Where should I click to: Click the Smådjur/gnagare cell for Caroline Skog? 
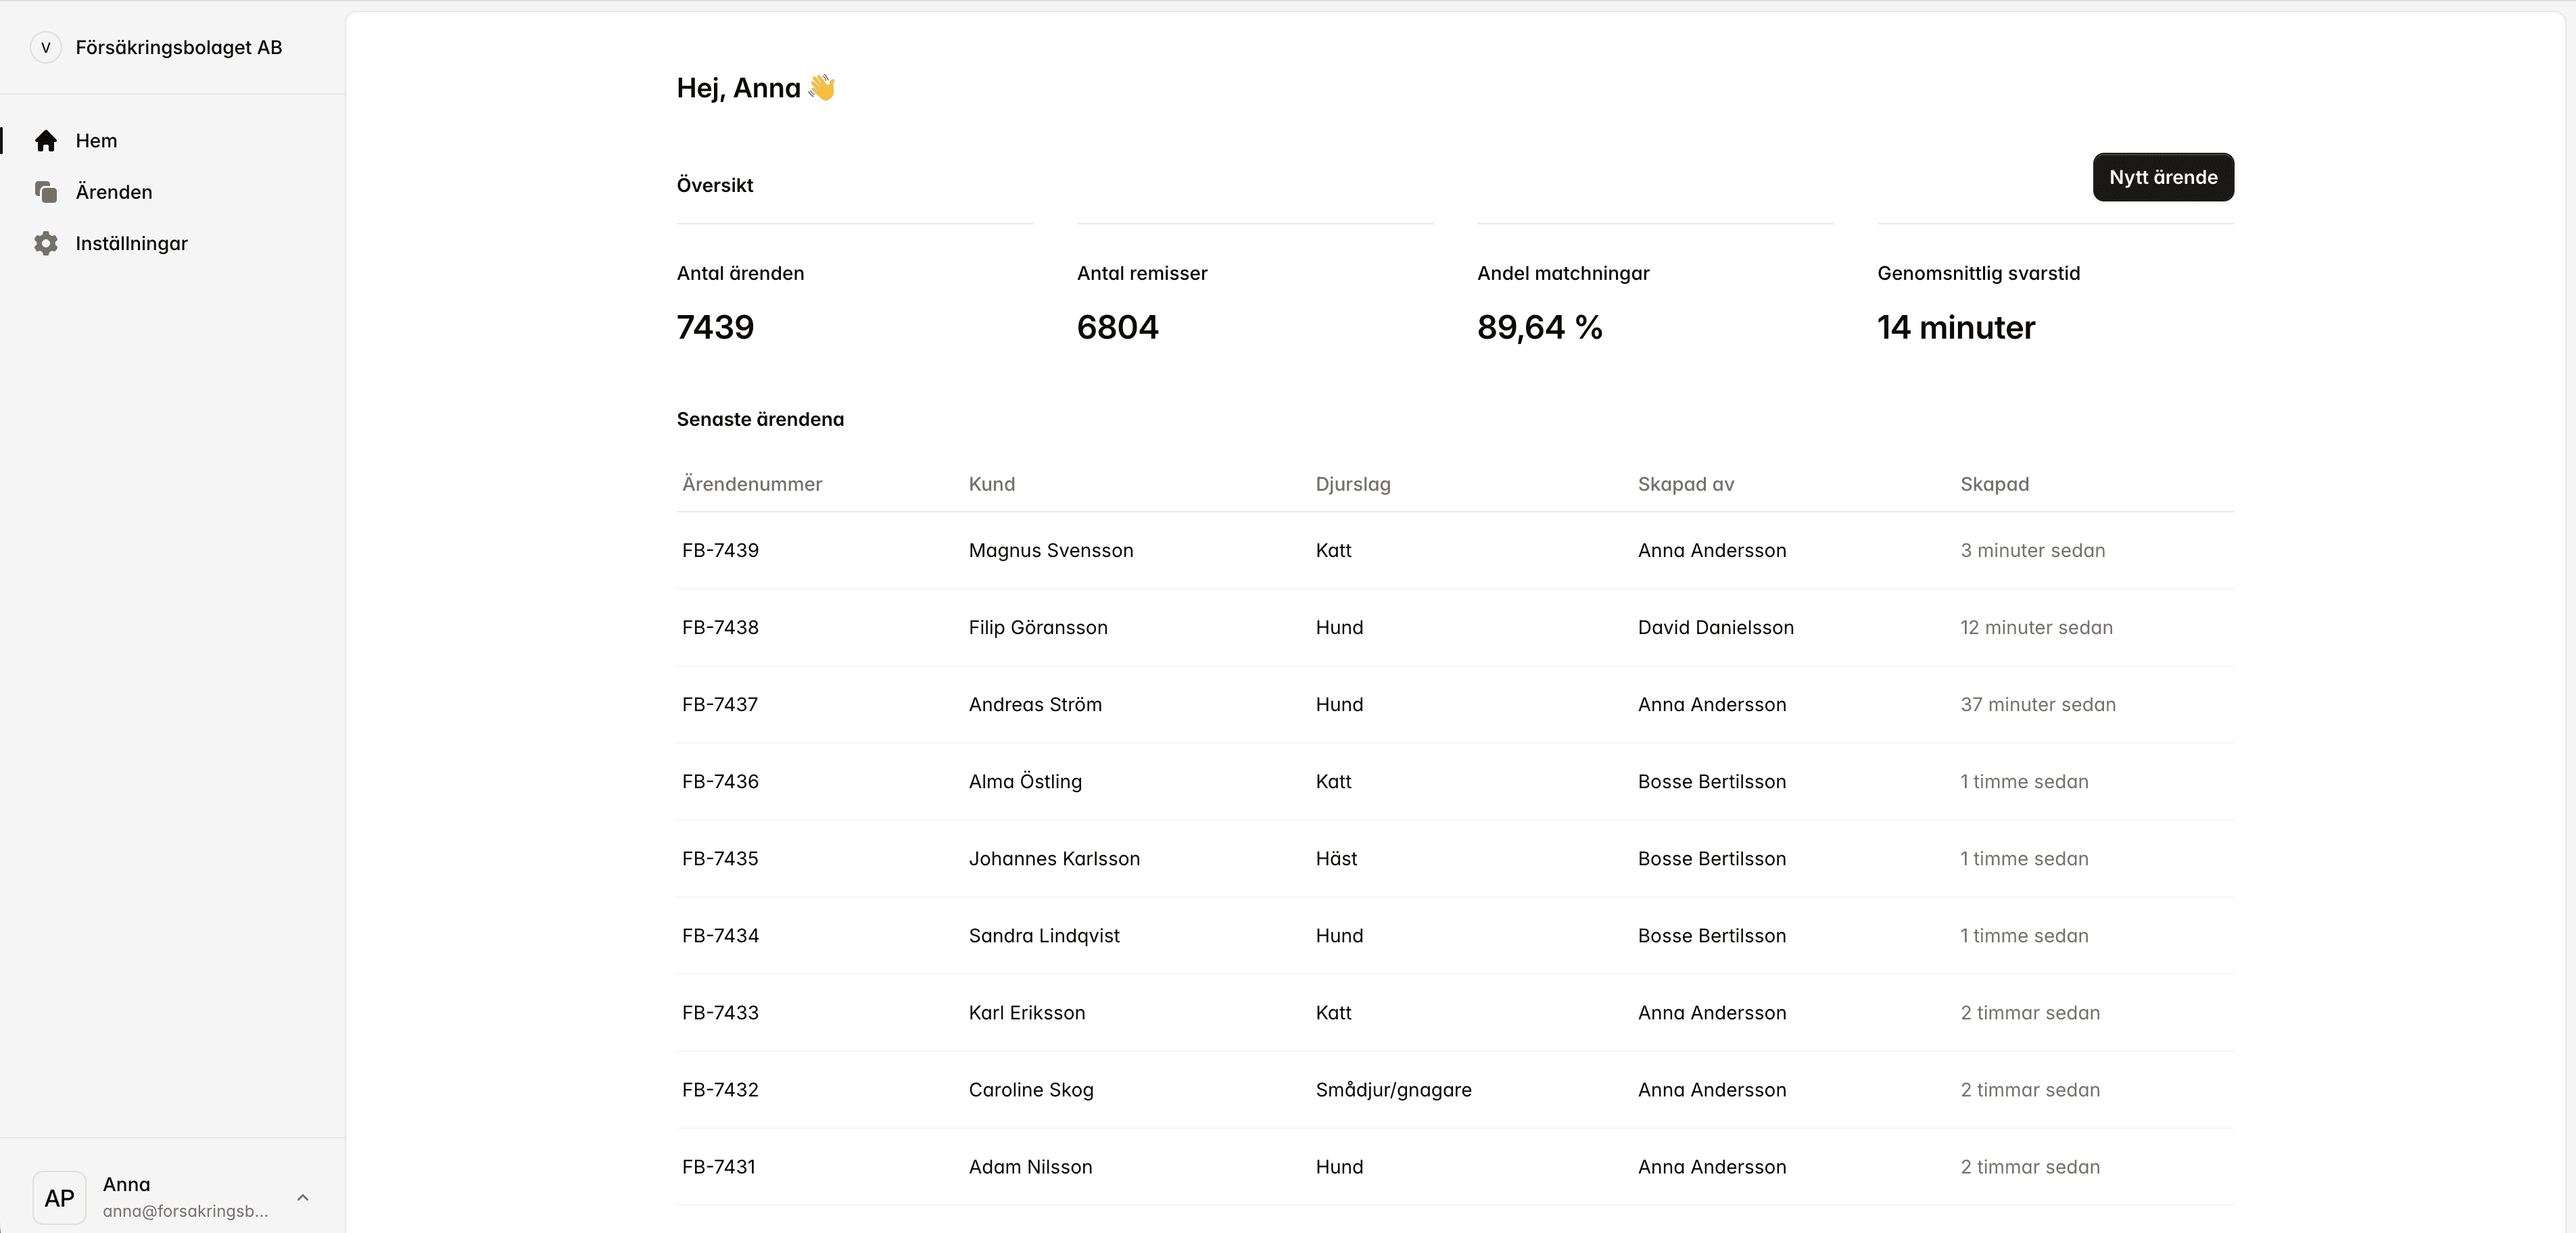click(1393, 1090)
